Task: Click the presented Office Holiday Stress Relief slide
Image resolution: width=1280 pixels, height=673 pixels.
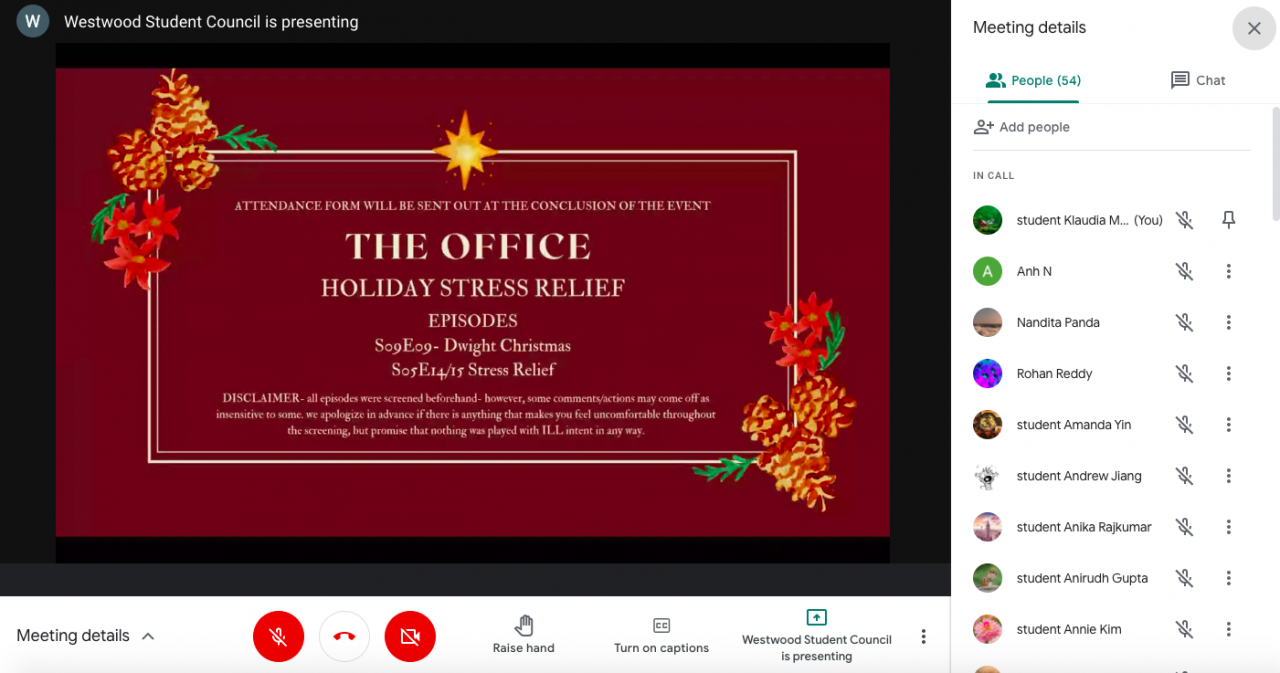Action: [472, 302]
